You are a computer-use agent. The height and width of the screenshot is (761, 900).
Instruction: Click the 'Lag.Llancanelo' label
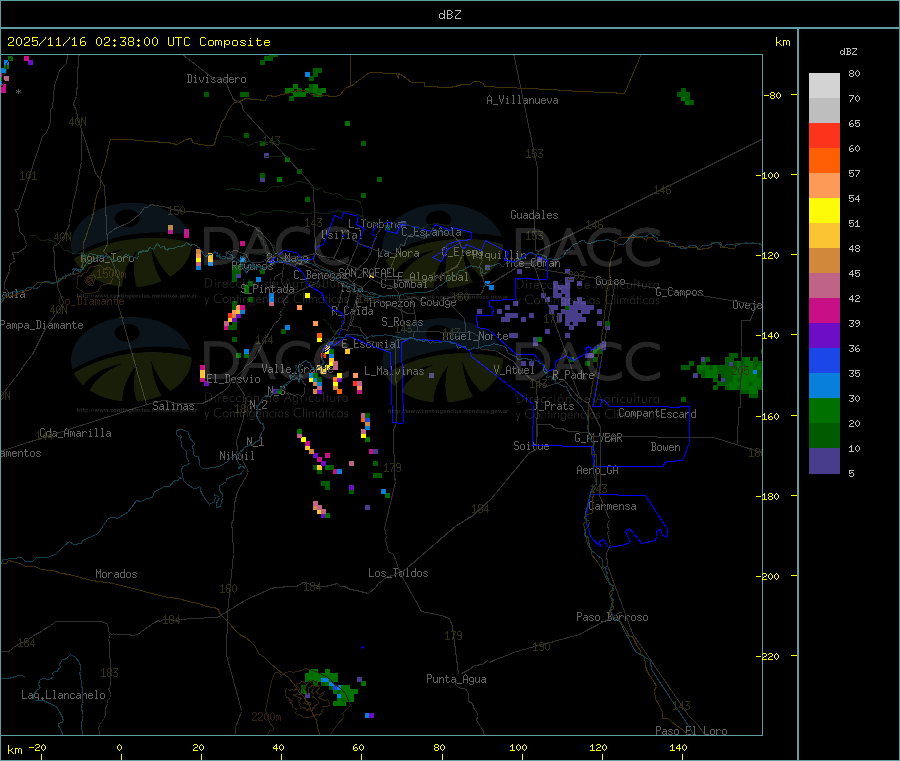[63, 695]
